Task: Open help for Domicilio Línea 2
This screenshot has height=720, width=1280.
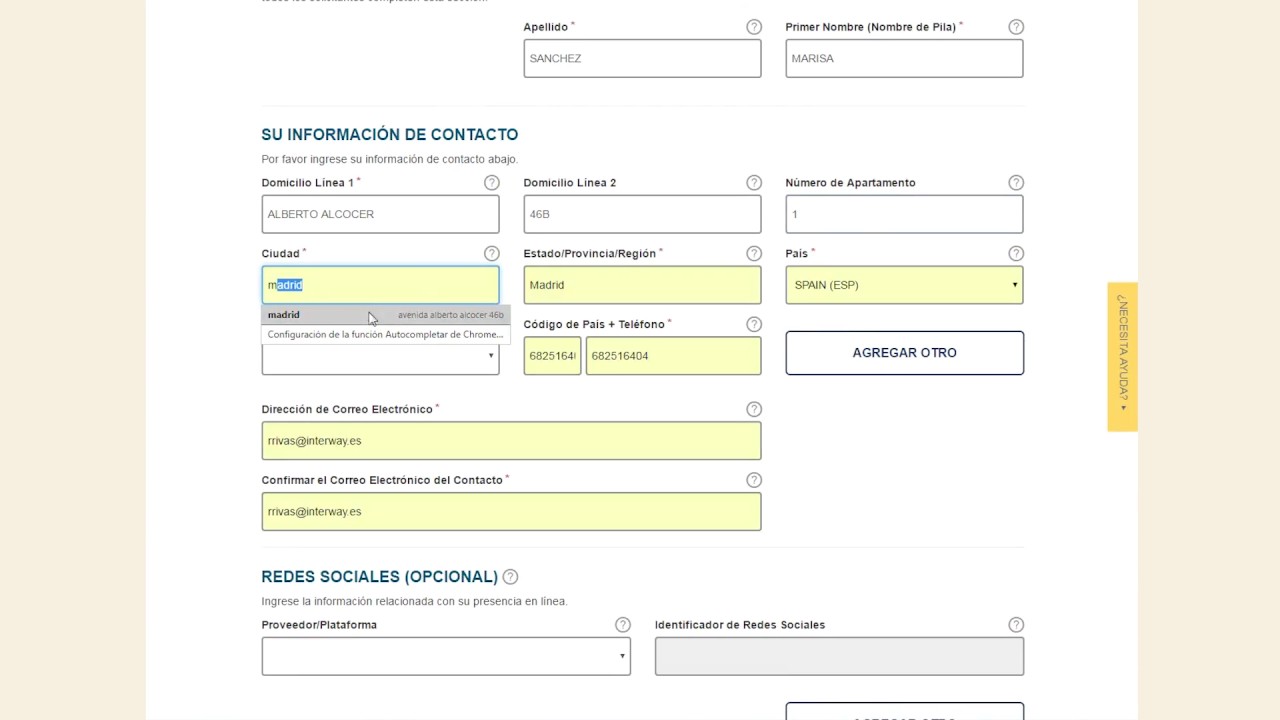Action: tap(754, 183)
